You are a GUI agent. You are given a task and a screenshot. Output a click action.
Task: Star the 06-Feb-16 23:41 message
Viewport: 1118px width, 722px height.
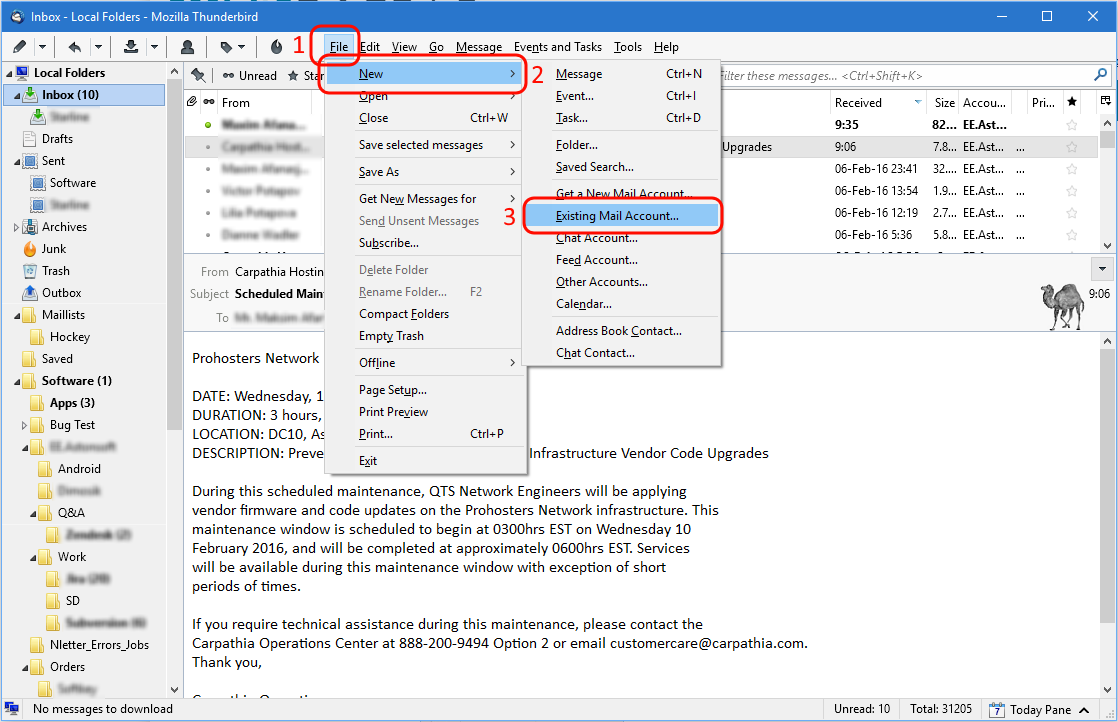1072,169
